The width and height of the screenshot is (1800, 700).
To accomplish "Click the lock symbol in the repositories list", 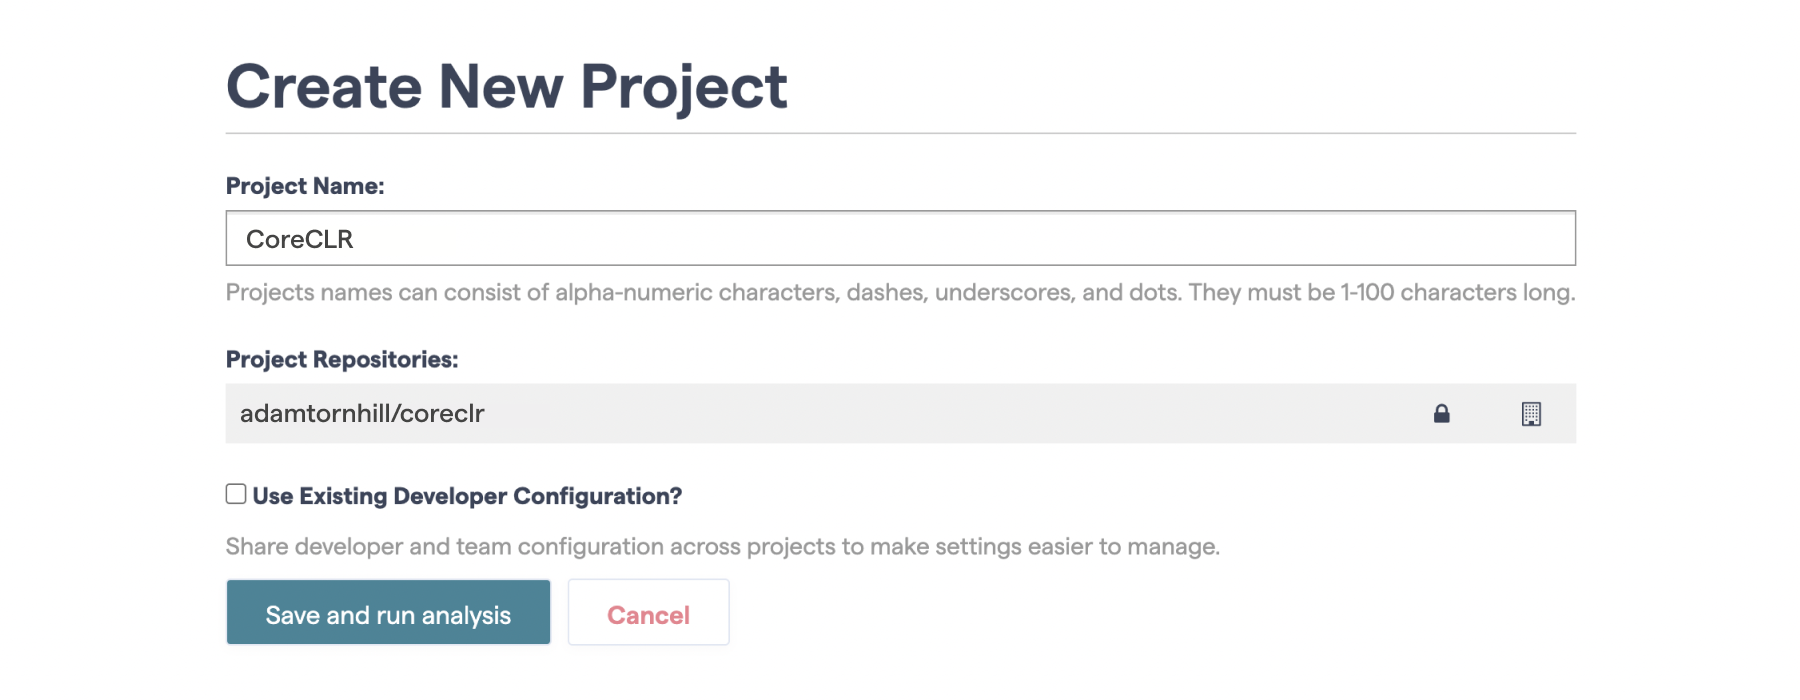I will point(1442,413).
